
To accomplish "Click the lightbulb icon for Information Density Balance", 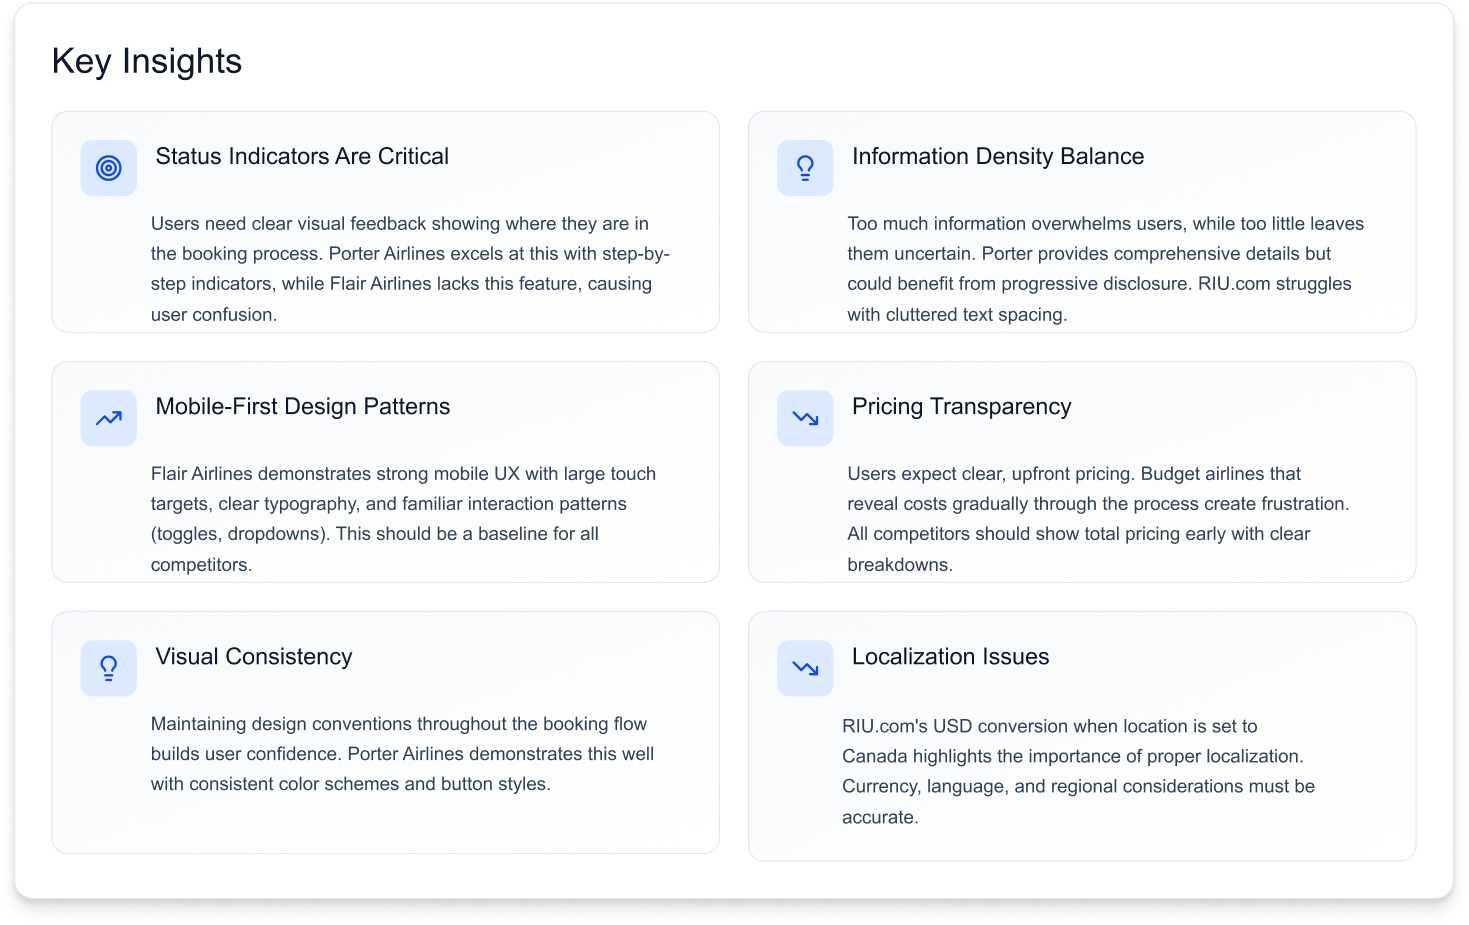I will click(805, 168).
